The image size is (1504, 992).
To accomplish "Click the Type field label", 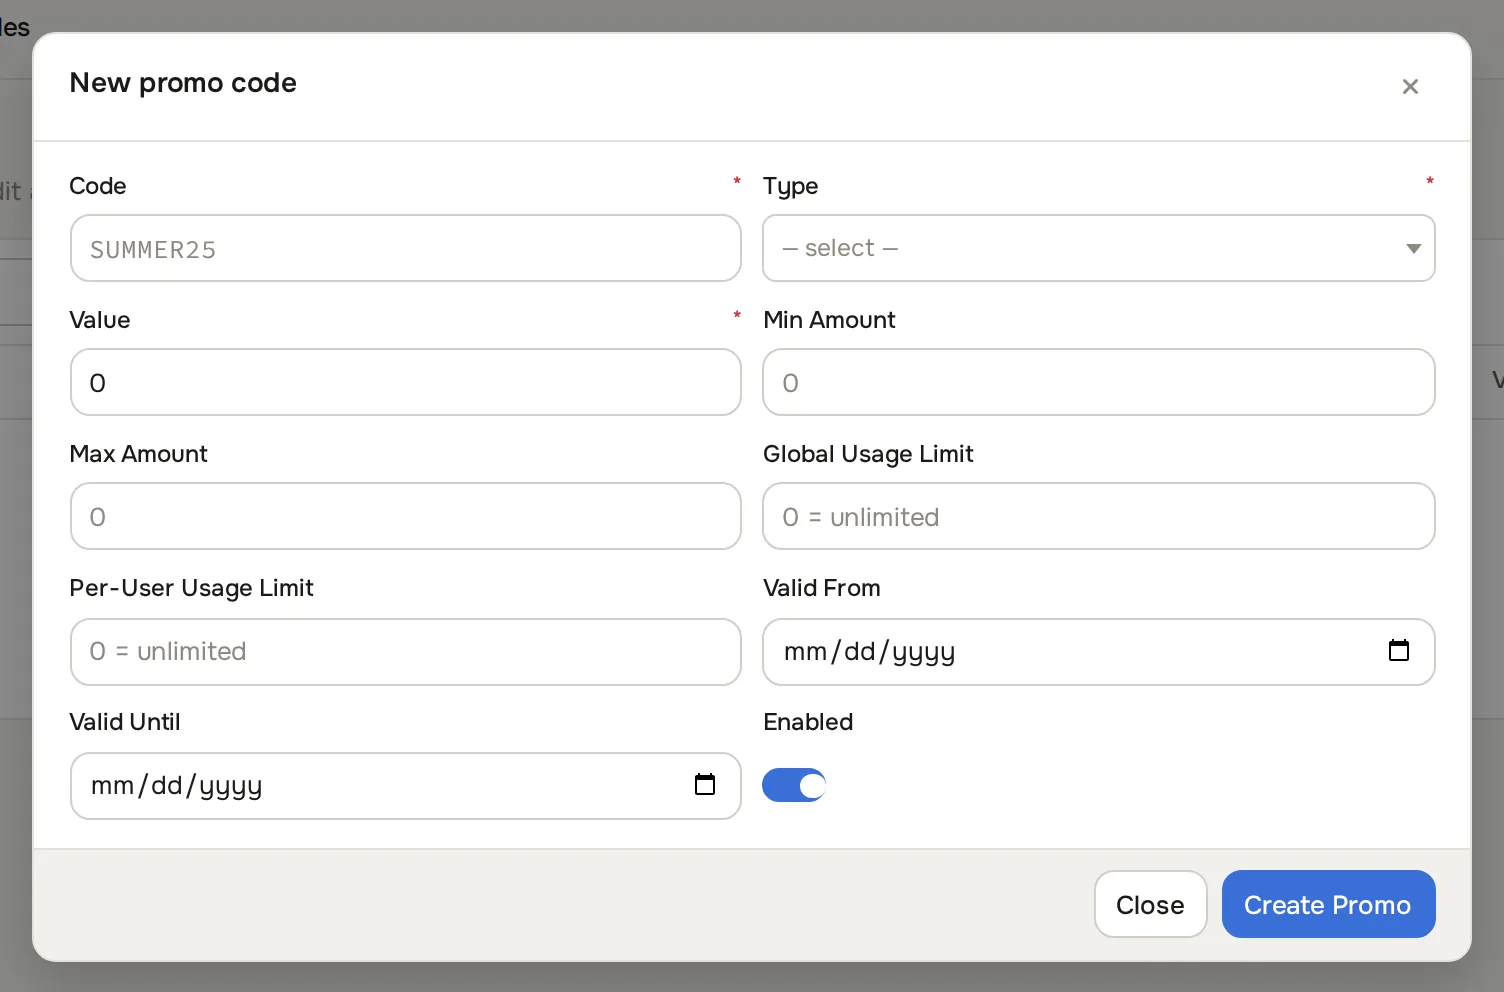I will click(791, 187).
